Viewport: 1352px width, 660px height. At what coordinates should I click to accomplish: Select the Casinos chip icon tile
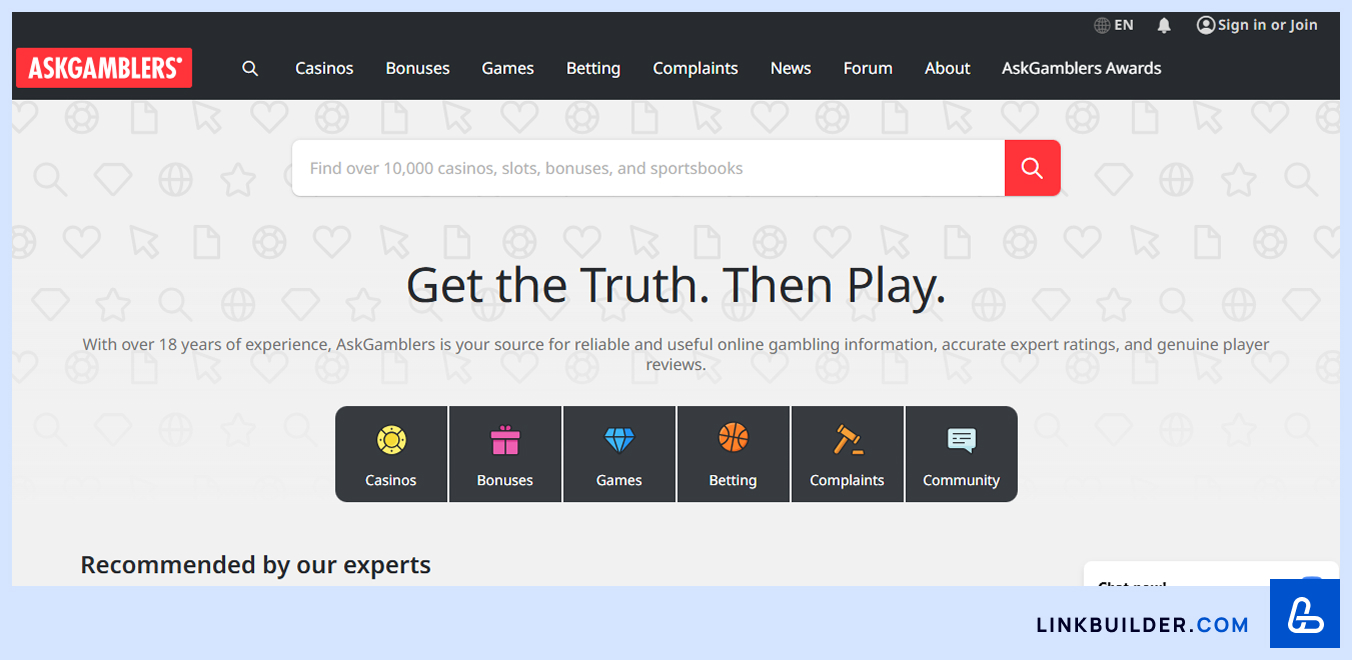tap(391, 454)
